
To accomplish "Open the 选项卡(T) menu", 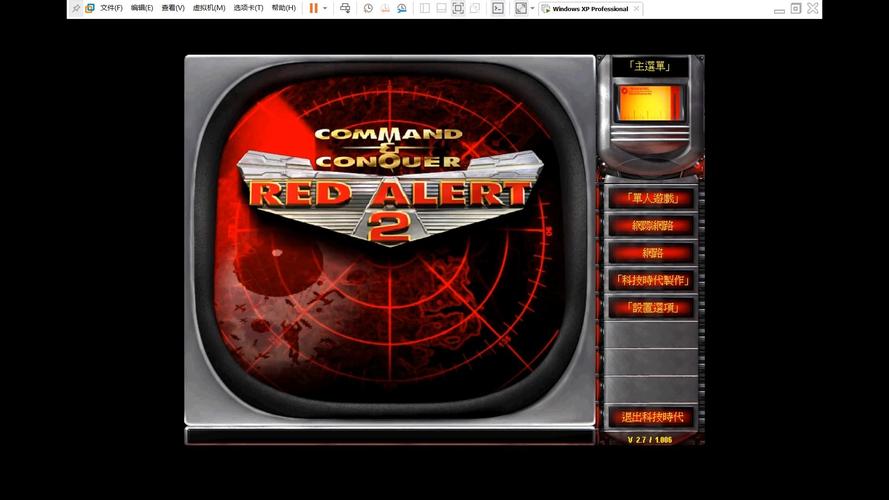I will click(x=248, y=8).
